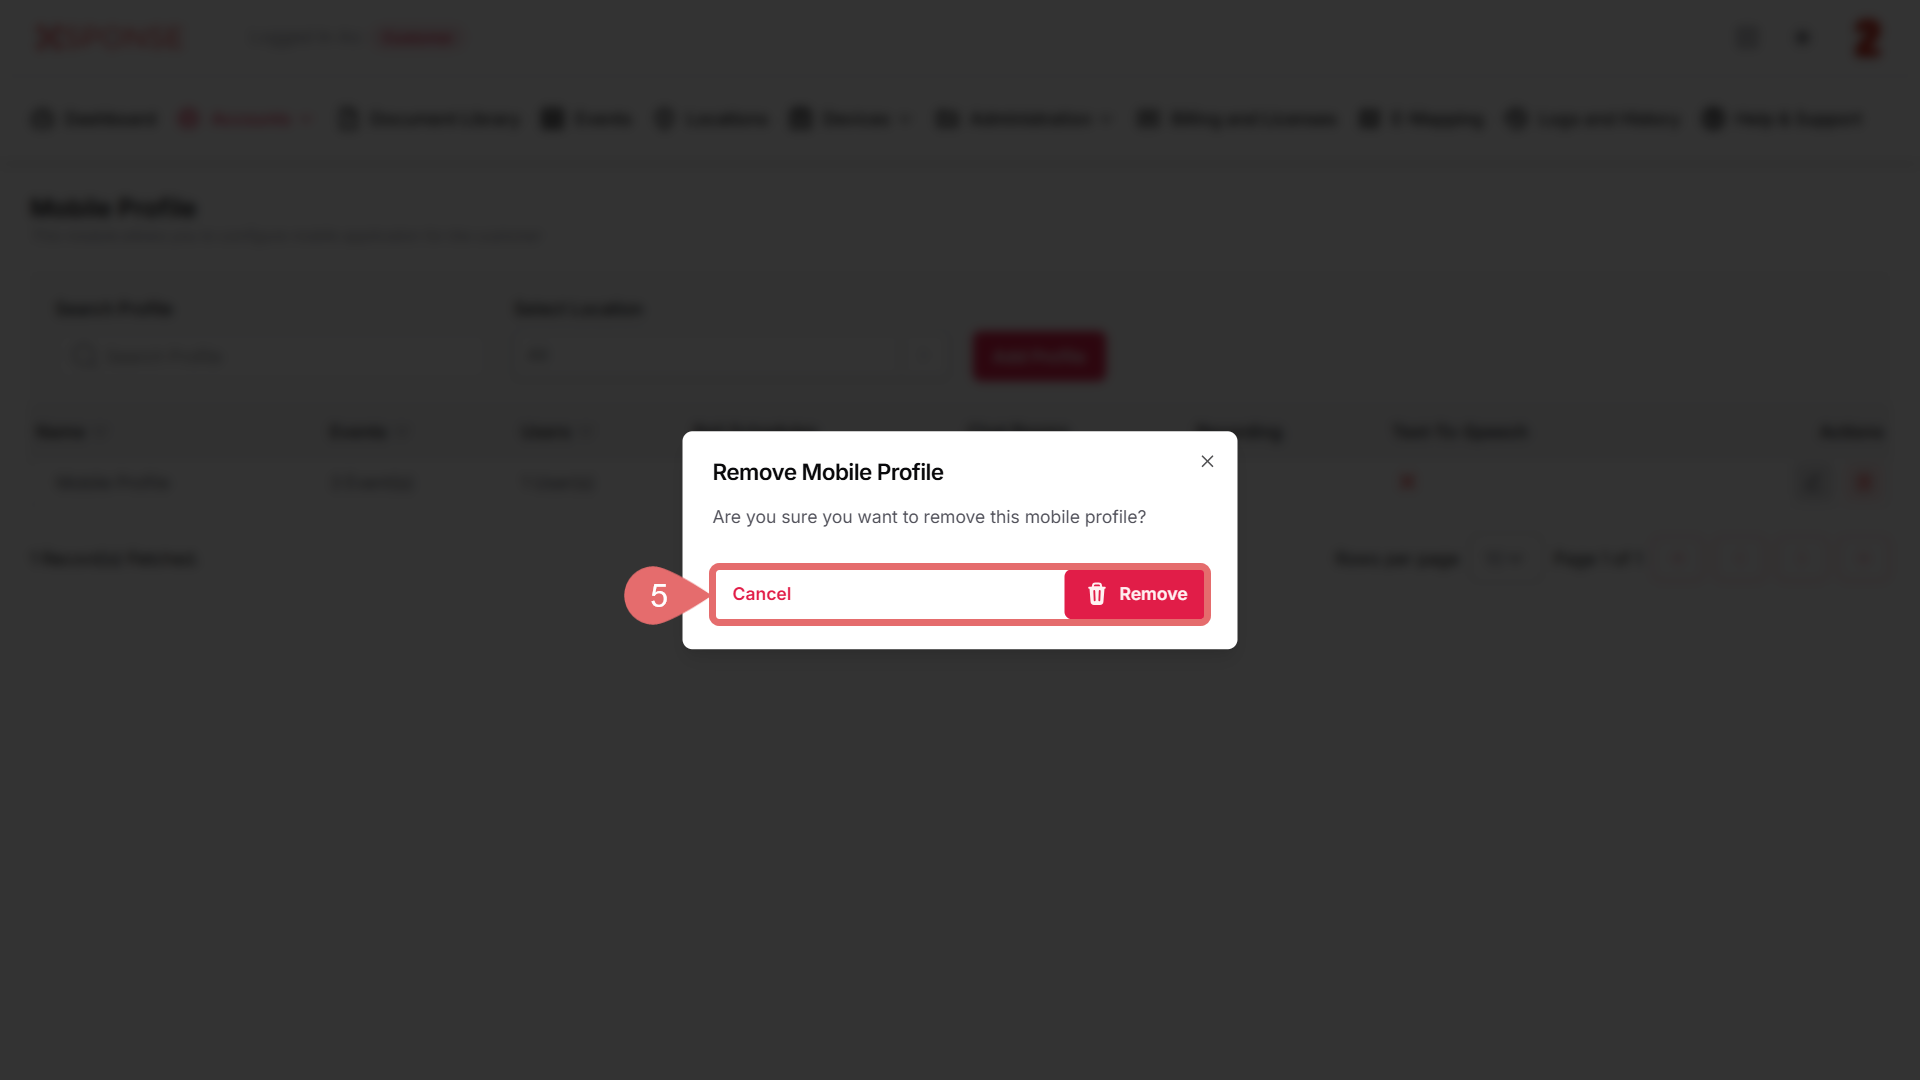Open Document Library in the navigation
The width and height of the screenshot is (1920, 1080).
click(430, 119)
